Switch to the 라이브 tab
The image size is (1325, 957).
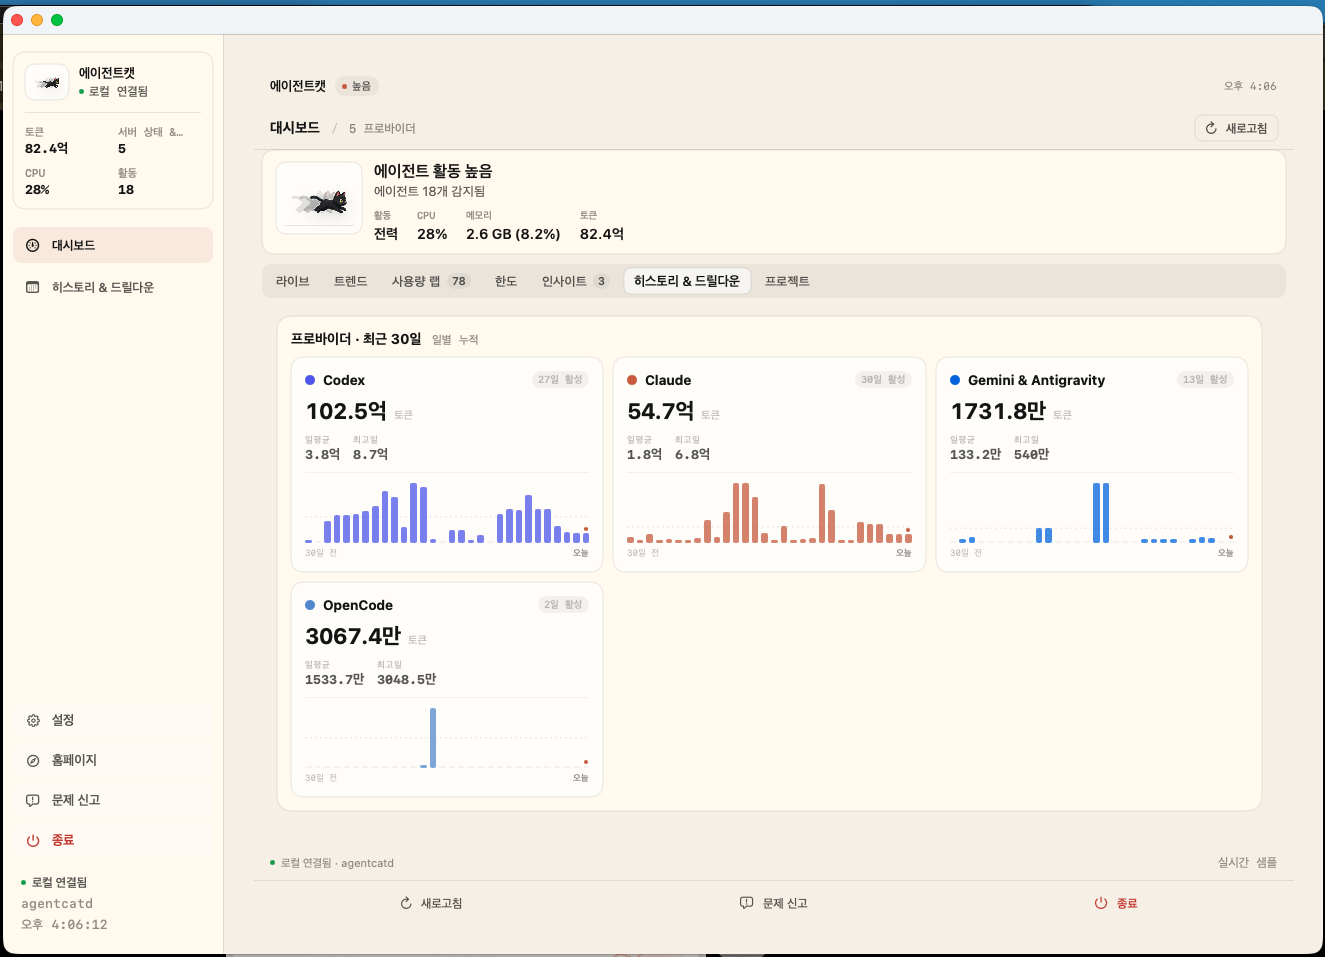pyautogui.click(x=293, y=281)
